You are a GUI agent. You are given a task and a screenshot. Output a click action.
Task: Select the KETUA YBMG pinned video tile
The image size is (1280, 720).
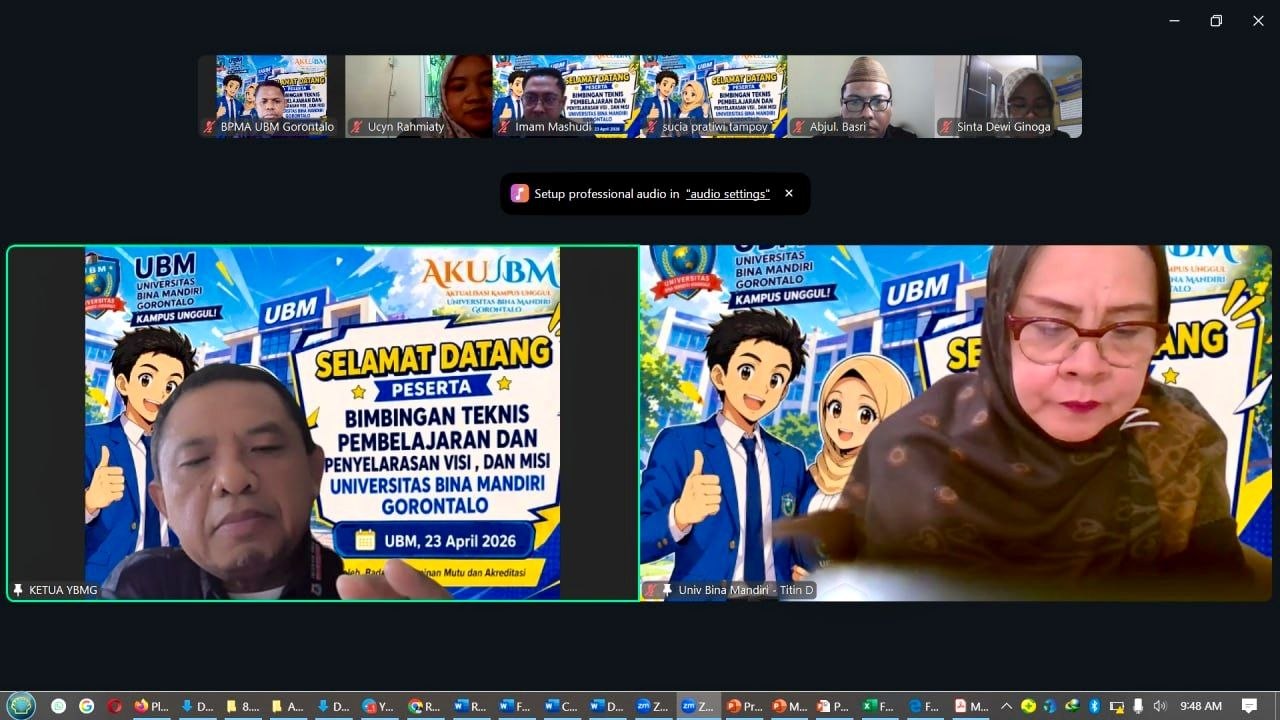323,423
